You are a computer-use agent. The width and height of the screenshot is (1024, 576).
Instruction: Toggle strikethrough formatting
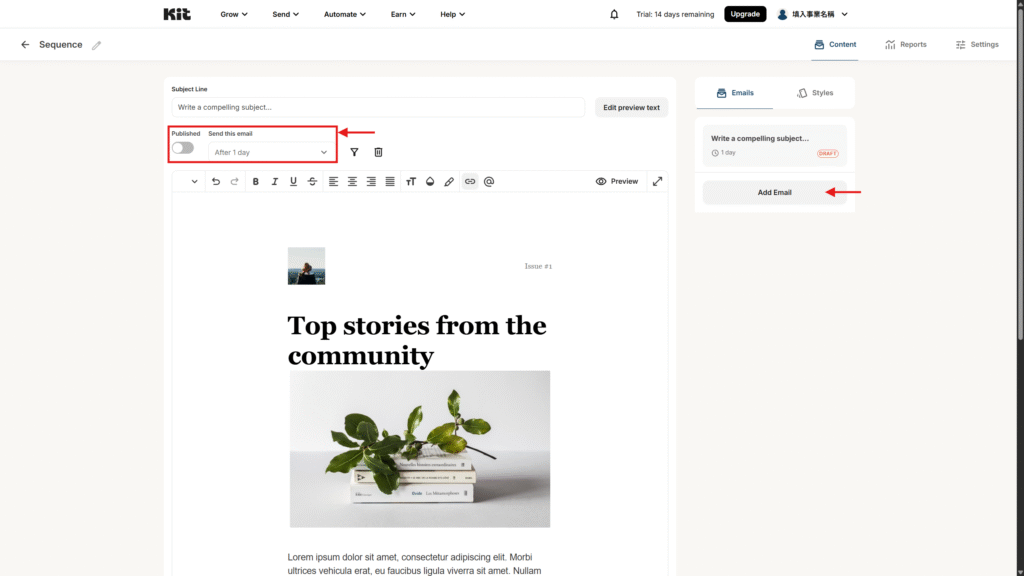tap(312, 182)
